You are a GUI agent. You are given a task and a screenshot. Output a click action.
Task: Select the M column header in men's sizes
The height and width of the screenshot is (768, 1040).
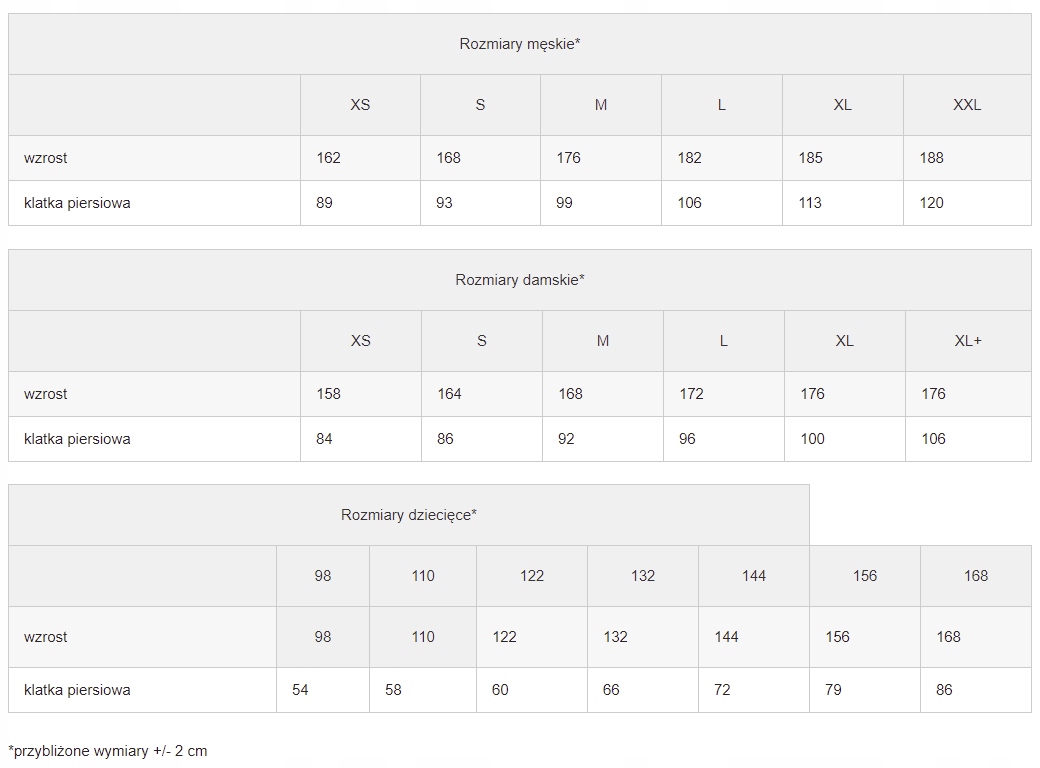pyautogui.click(x=600, y=105)
